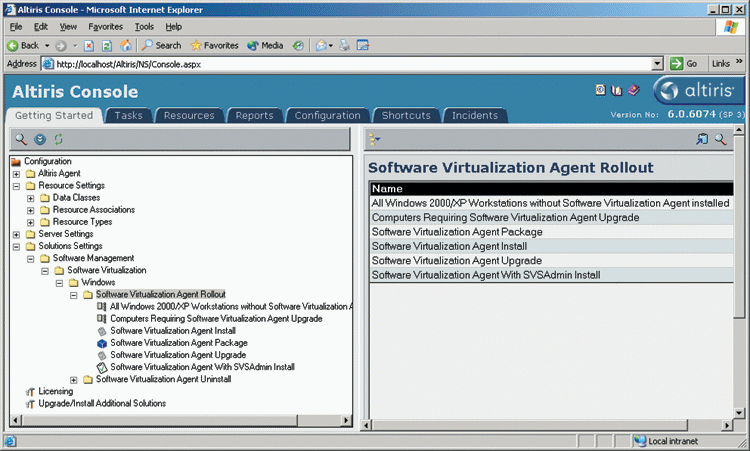Click the first small icon beside the altiris logo

[600, 90]
